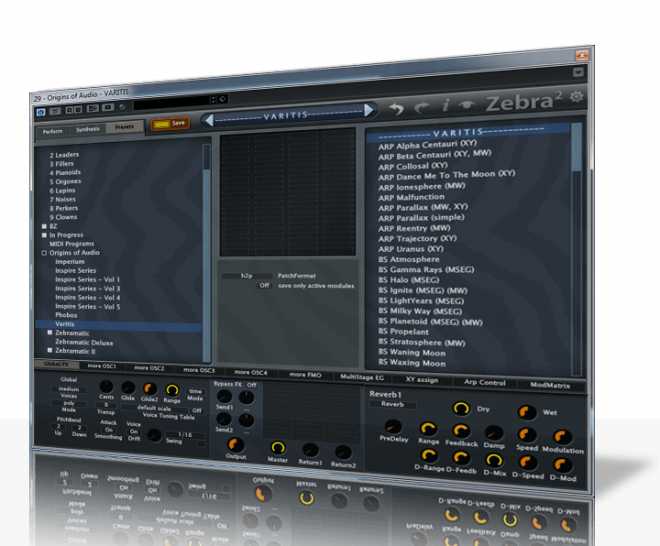660x546 pixels.
Task: Click the blue power icon in host toolbar
Action: (41, 112)
